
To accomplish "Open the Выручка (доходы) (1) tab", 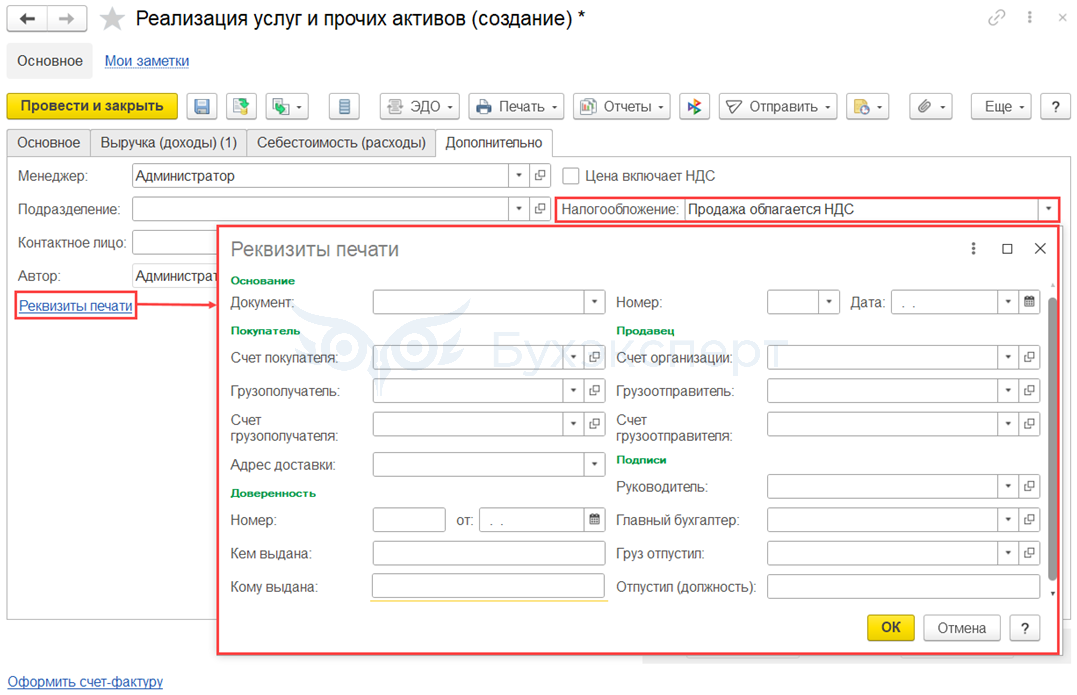I will (169, 143).
